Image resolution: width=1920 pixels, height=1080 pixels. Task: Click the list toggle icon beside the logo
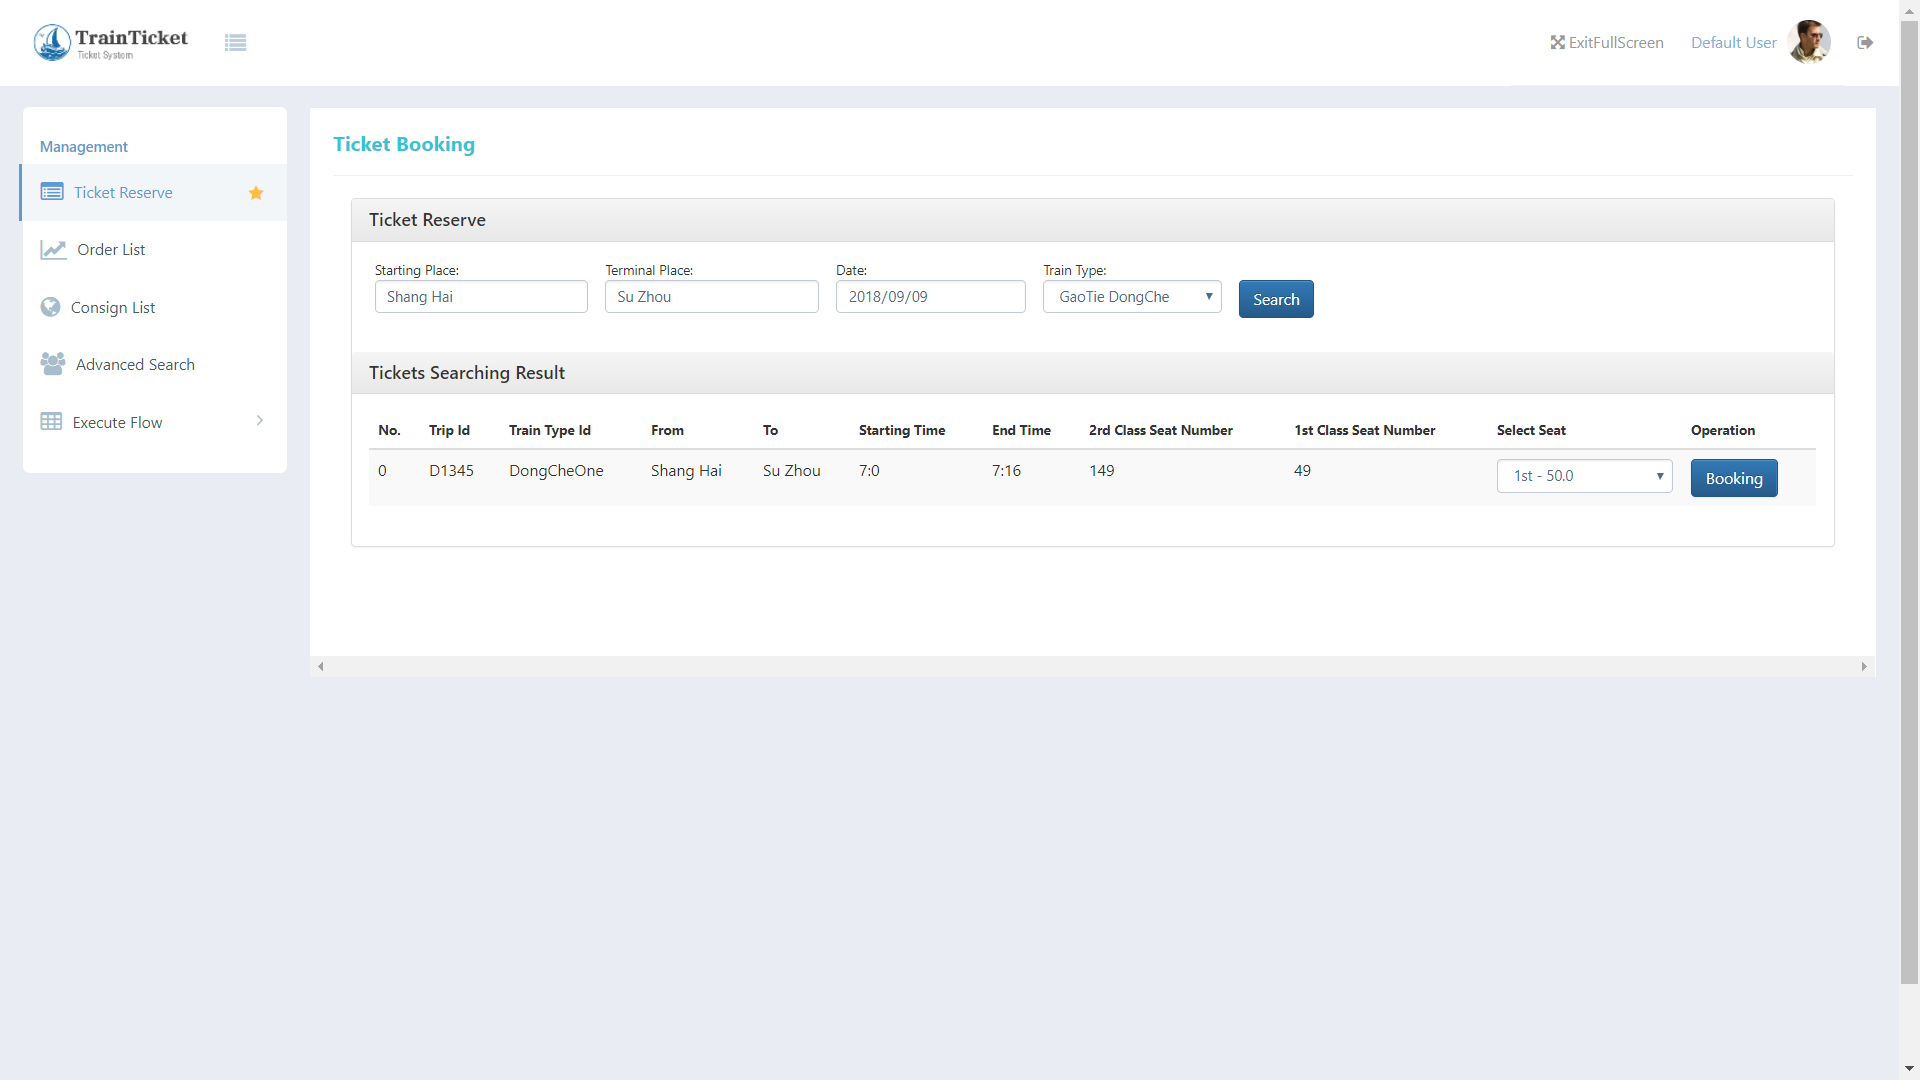click(236, 42)
